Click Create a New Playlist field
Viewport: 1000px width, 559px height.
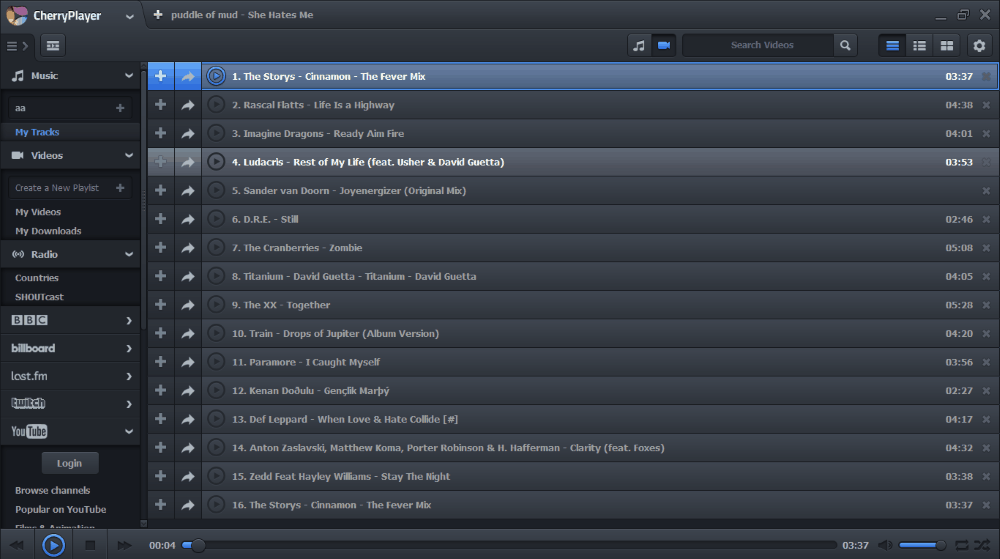pyautogui.click(x=61, y=188)
